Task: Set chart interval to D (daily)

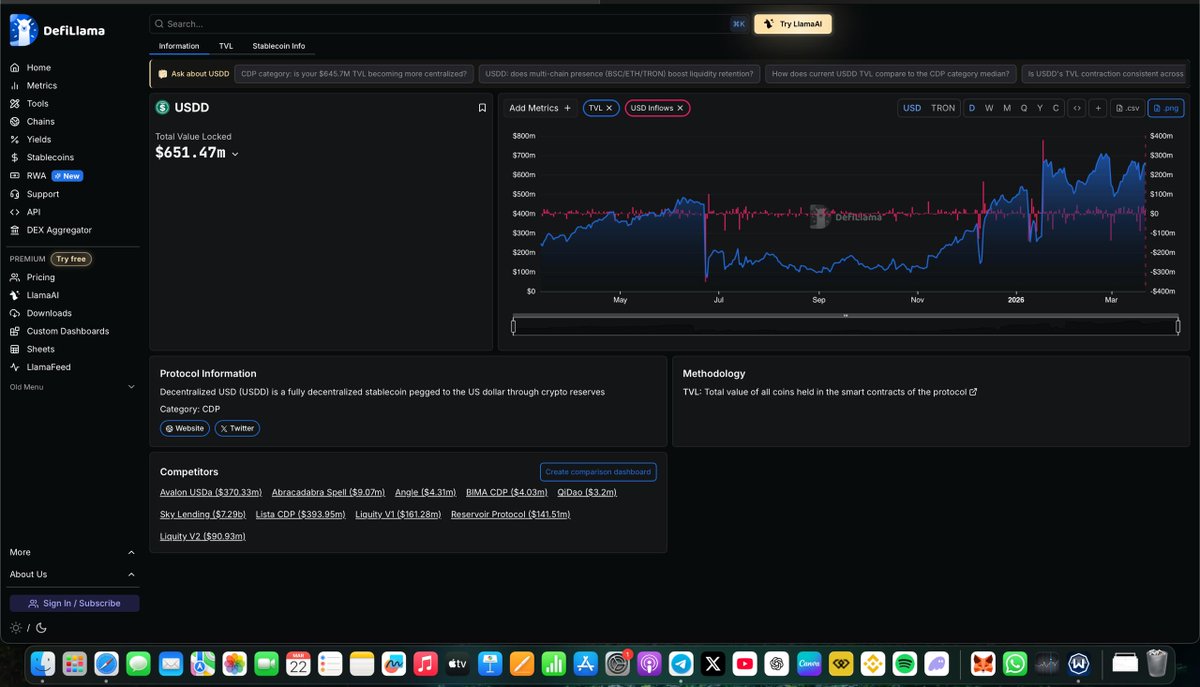Action: pos(972,108)
